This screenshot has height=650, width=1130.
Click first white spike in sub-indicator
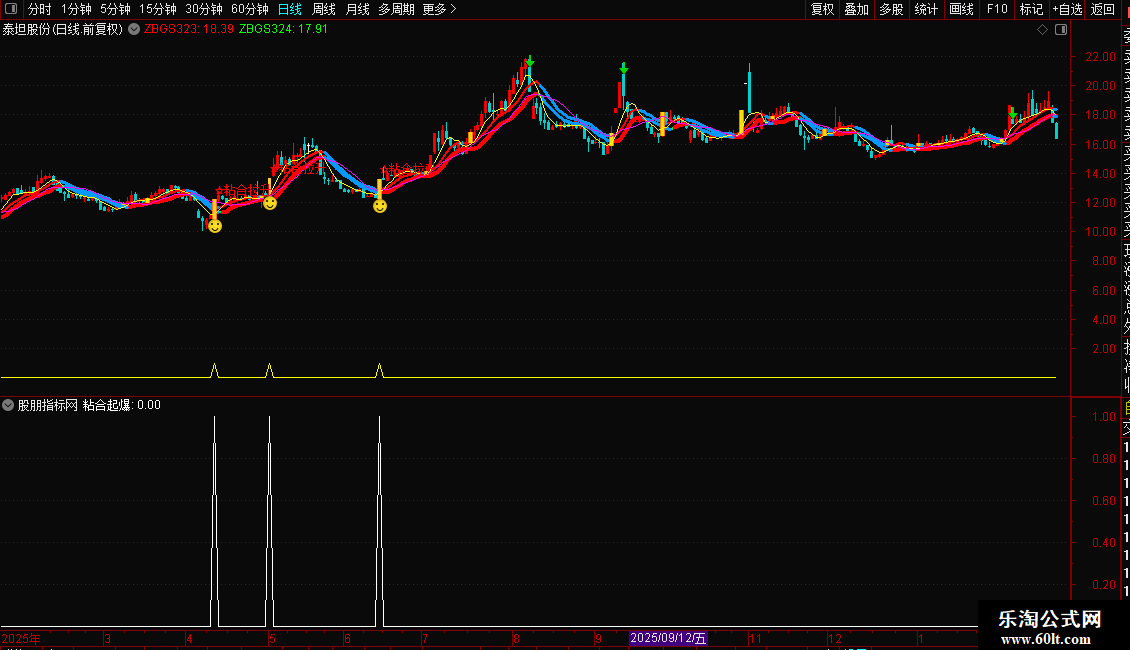215,521
